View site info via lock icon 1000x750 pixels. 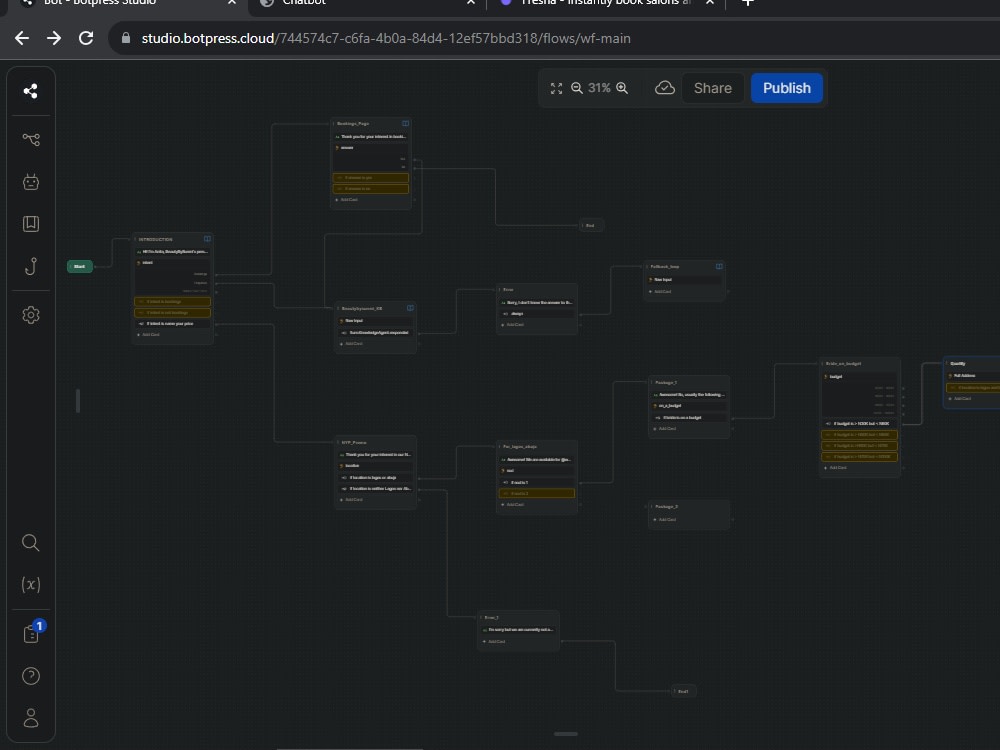pyautogui.click(x=126, y=38)
